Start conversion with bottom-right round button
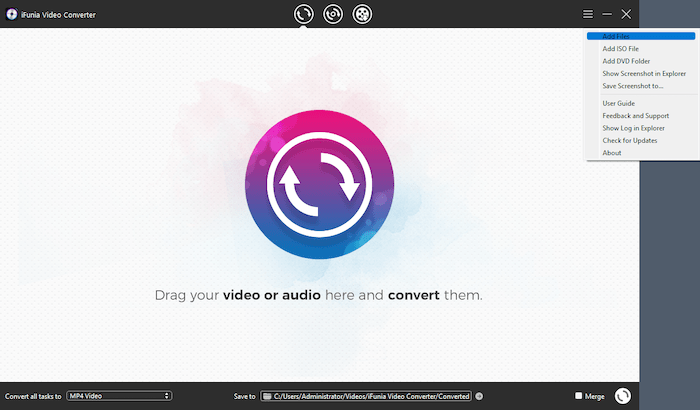The image size is (700, 410). coord(623,396)
